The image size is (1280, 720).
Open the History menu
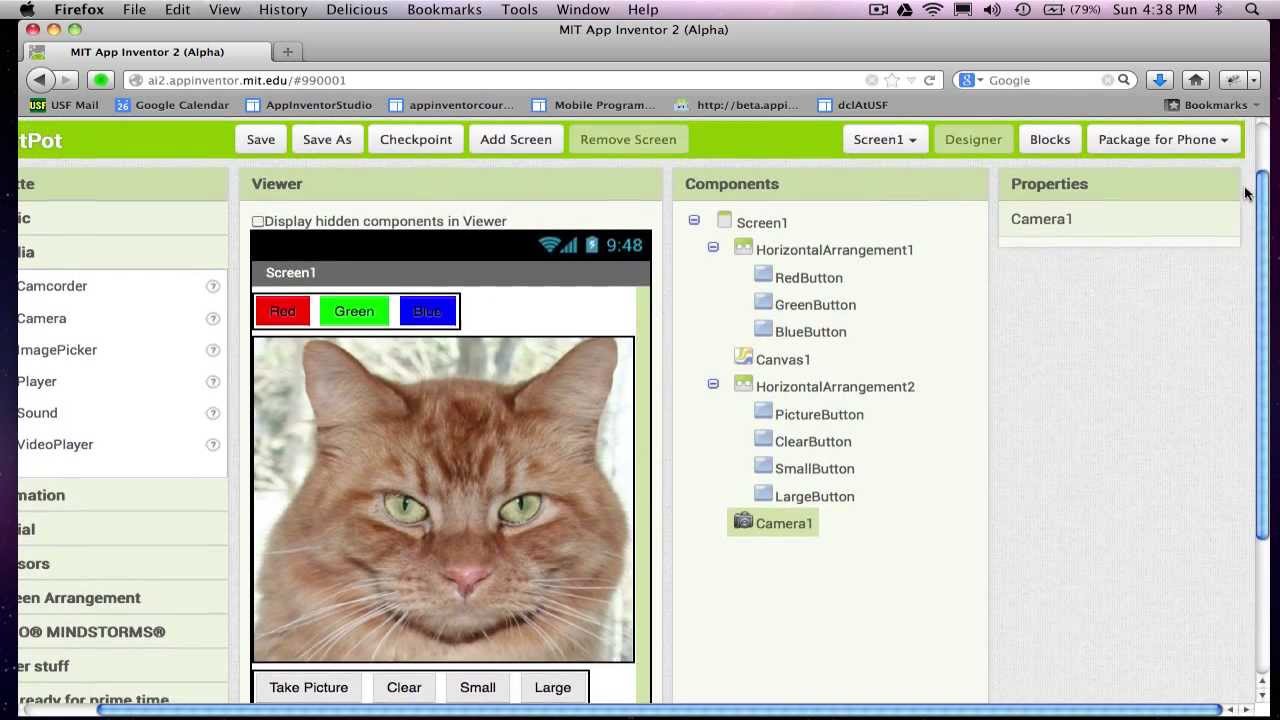pos(283,9)
